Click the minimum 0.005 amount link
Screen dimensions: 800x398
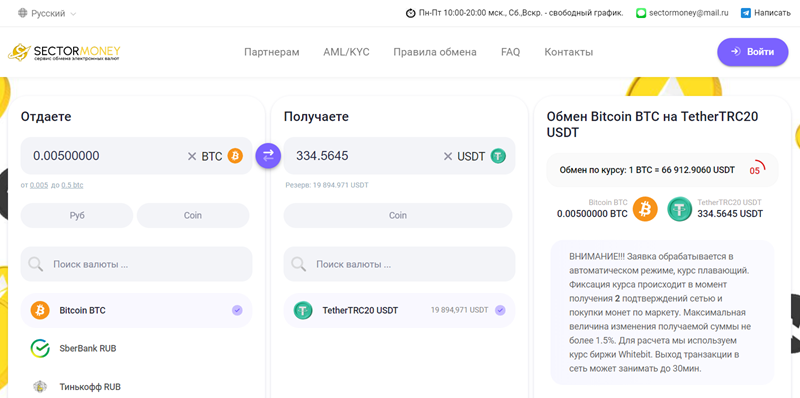(39, 185)
